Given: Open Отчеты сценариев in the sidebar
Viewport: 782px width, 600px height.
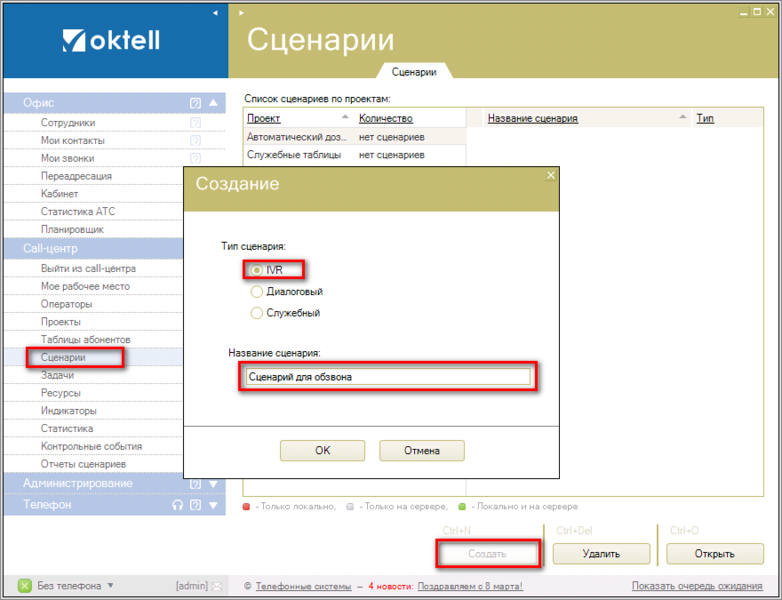Looking at the screenshot, I should coord(83,464).
